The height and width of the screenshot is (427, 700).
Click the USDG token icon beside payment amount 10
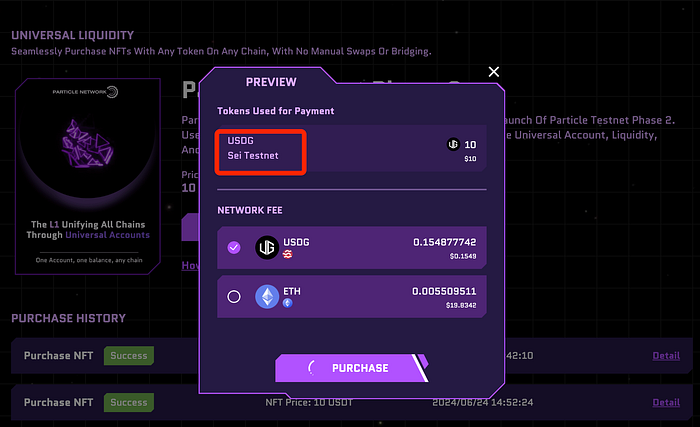coord(454,144)
